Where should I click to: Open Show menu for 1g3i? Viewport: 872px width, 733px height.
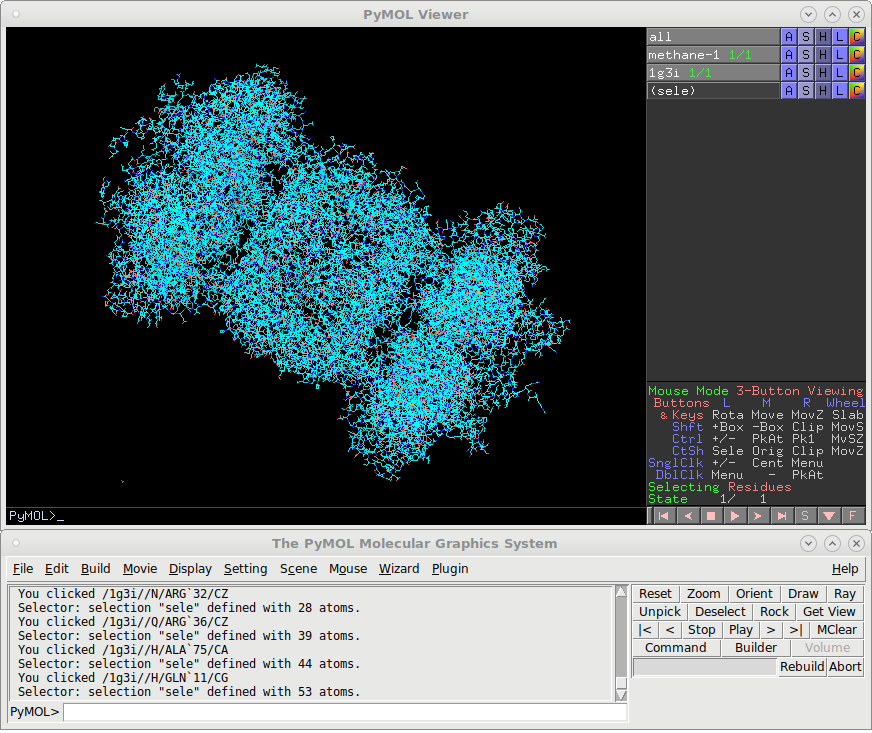point(806,72)
